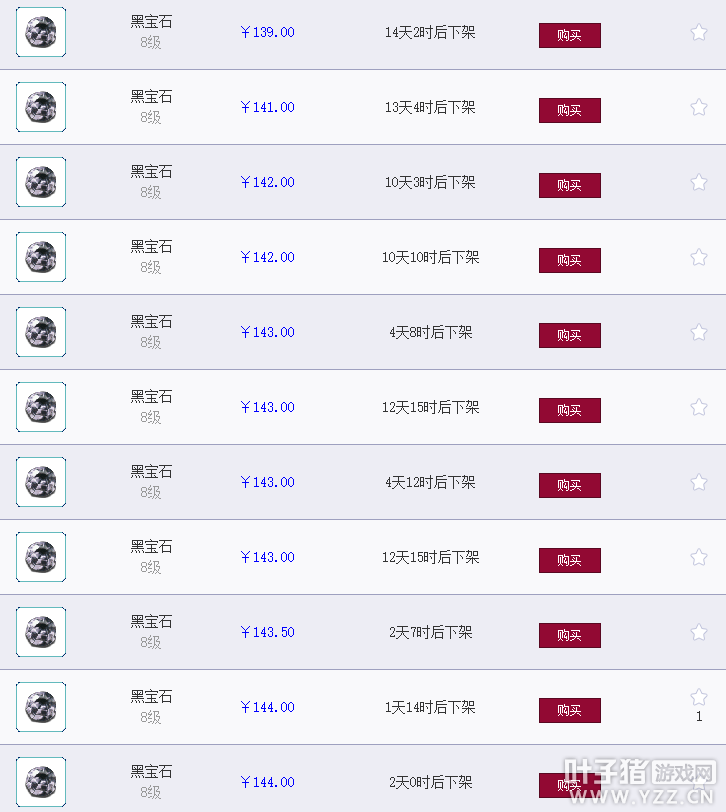Click the gem icon for the ¥141.00 listing
This screenshot has width=726, height=812.
pos(41,107)
